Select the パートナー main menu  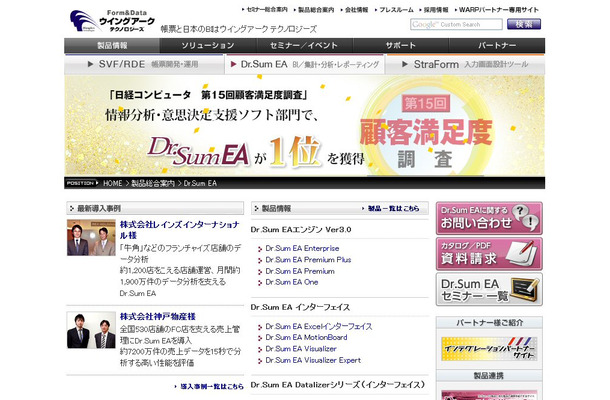[497, 46]
